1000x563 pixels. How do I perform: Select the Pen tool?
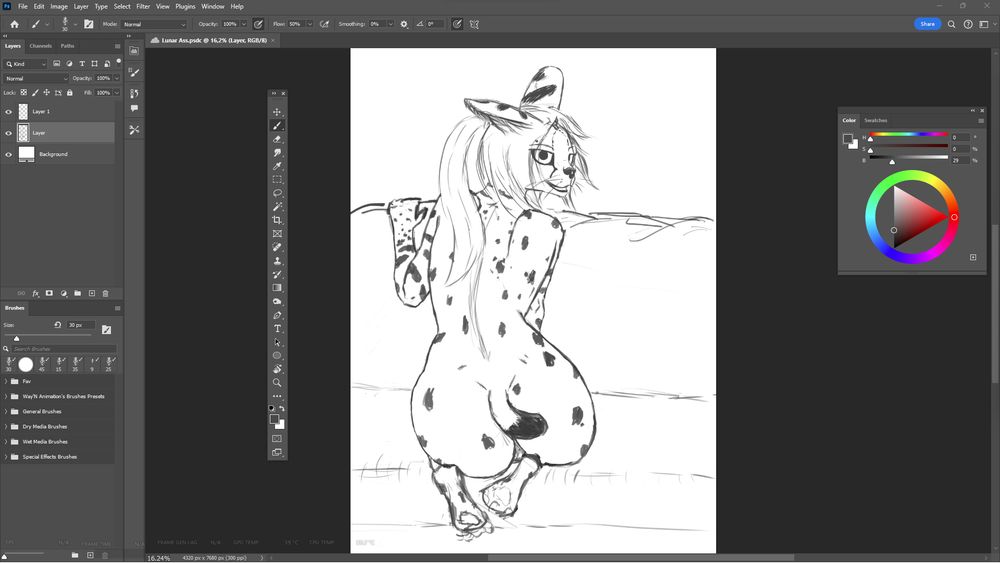coord(277,315)
